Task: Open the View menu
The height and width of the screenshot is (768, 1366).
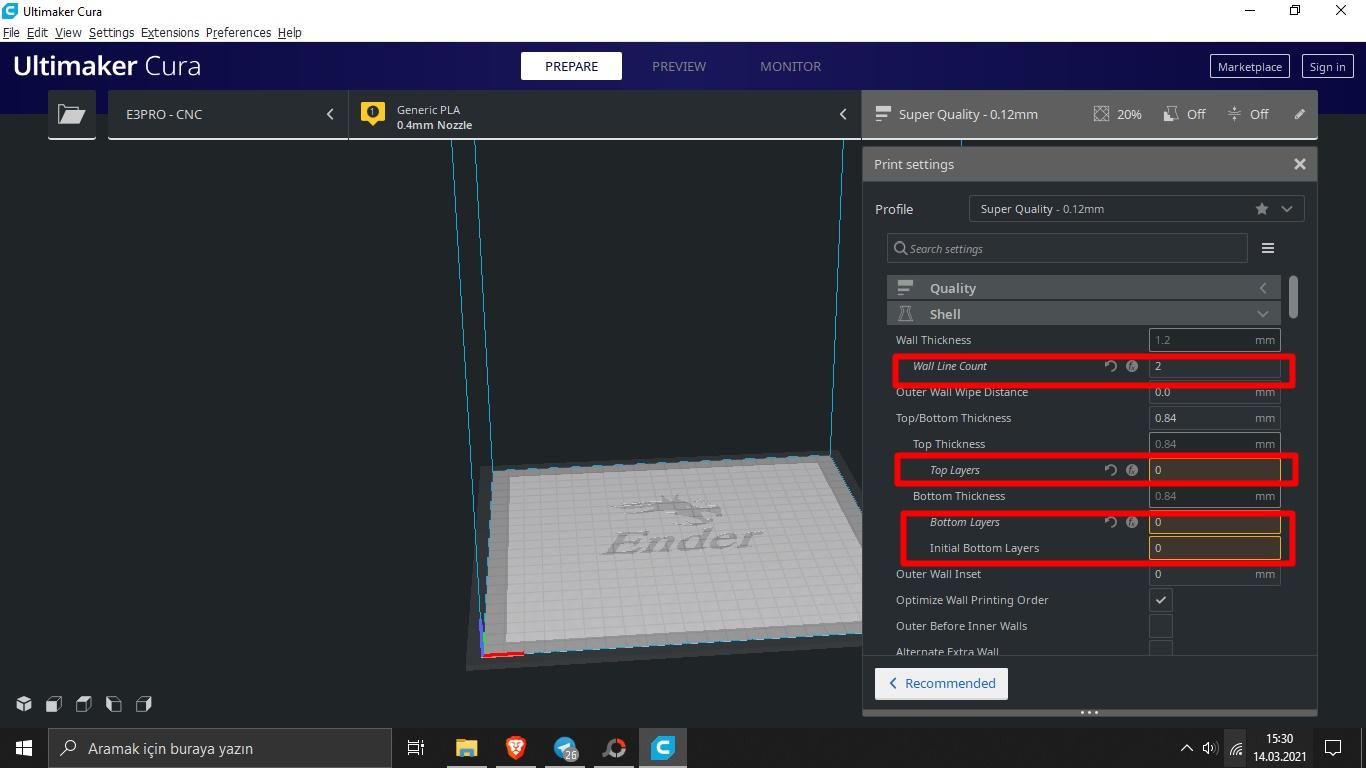Action: pyautogui.click(x=68, y=32)
